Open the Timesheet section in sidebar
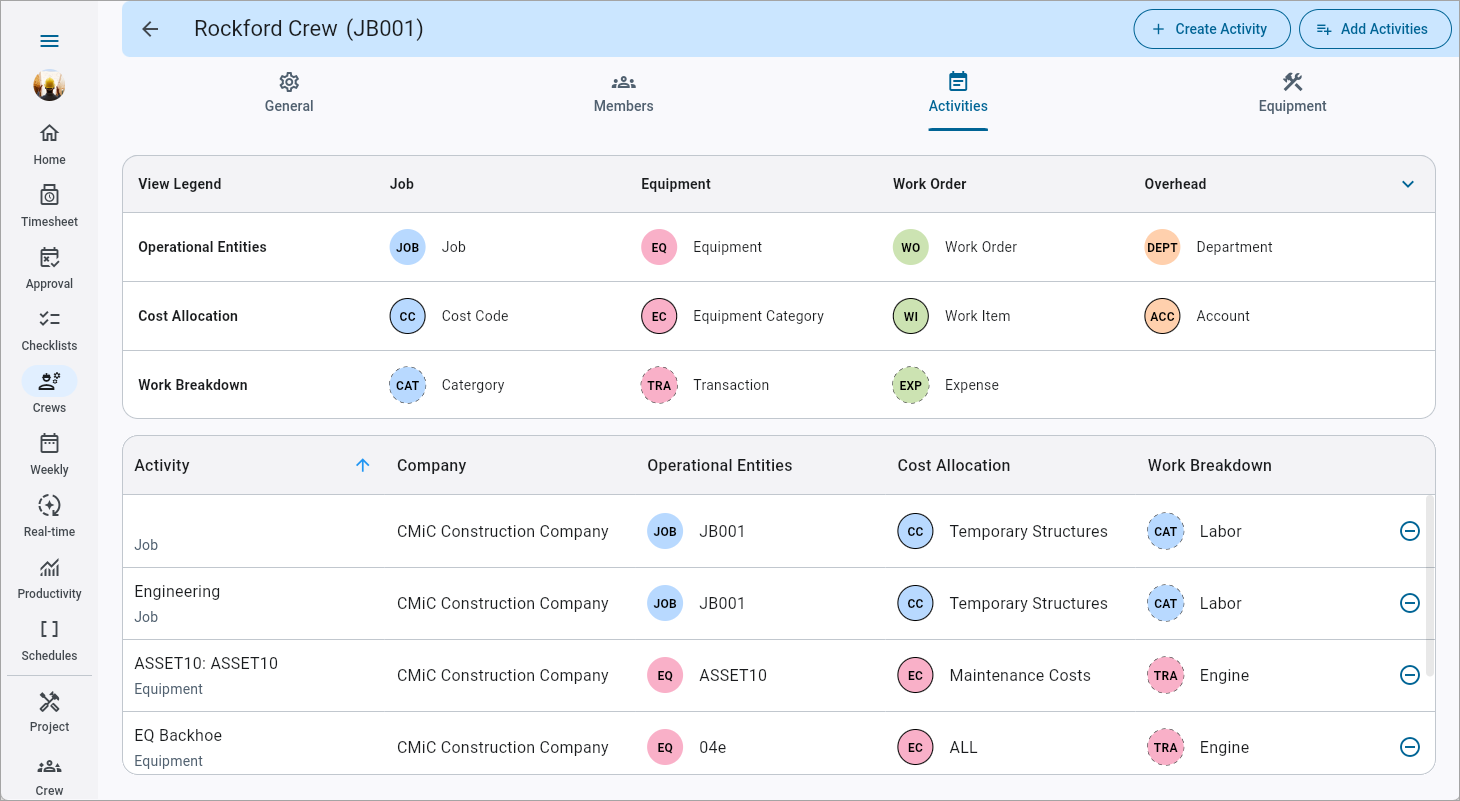Viewport: 1460px width, 801px height. [49, 205]
